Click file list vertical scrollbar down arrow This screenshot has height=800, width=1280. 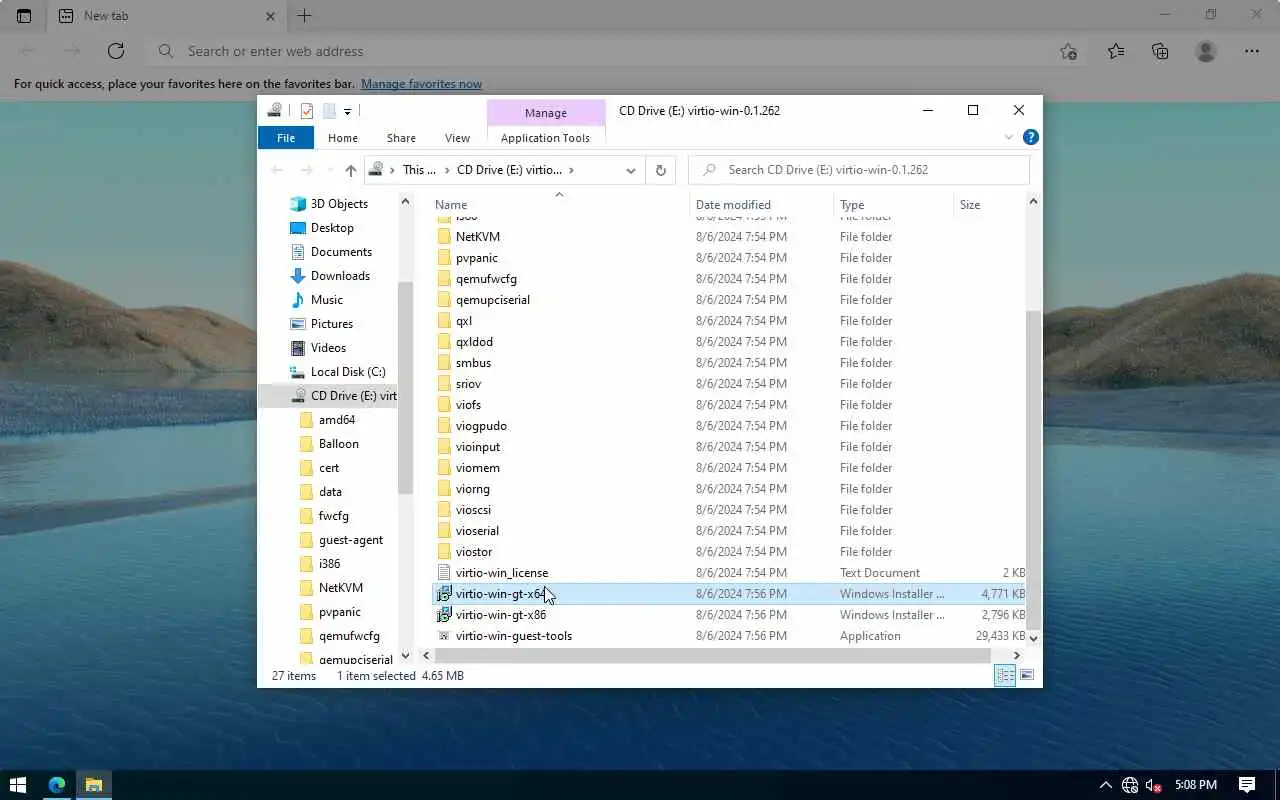point(1033,637)
